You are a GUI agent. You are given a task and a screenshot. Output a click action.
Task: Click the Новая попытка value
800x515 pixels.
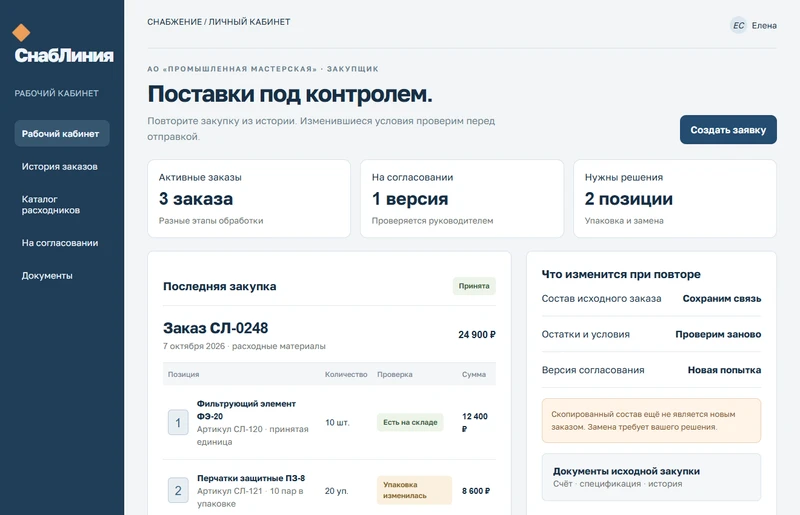pyautogui.click(x=724, y=370)
